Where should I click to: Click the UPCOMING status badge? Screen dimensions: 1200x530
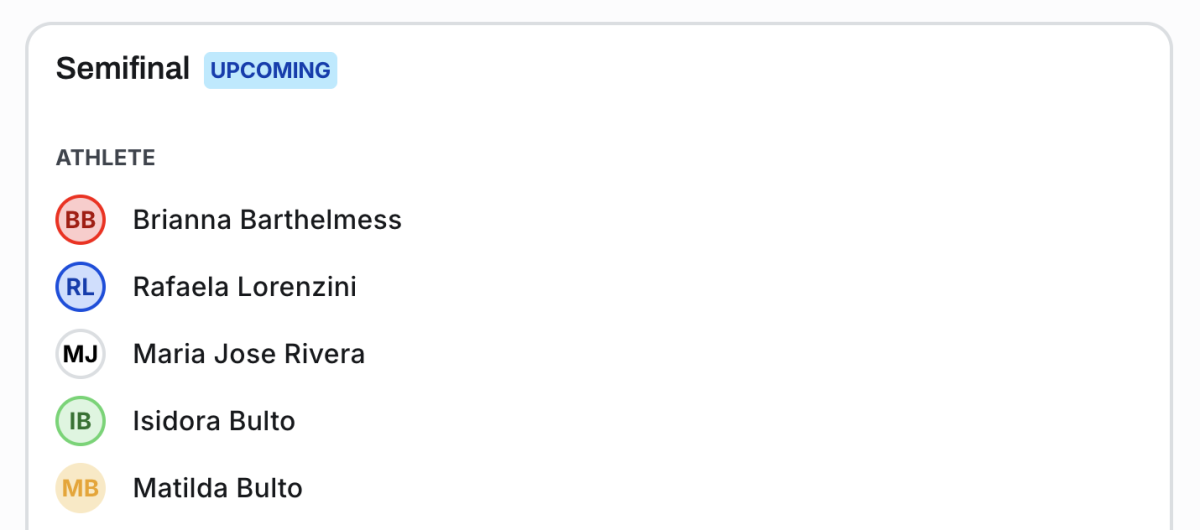[270, 71]
